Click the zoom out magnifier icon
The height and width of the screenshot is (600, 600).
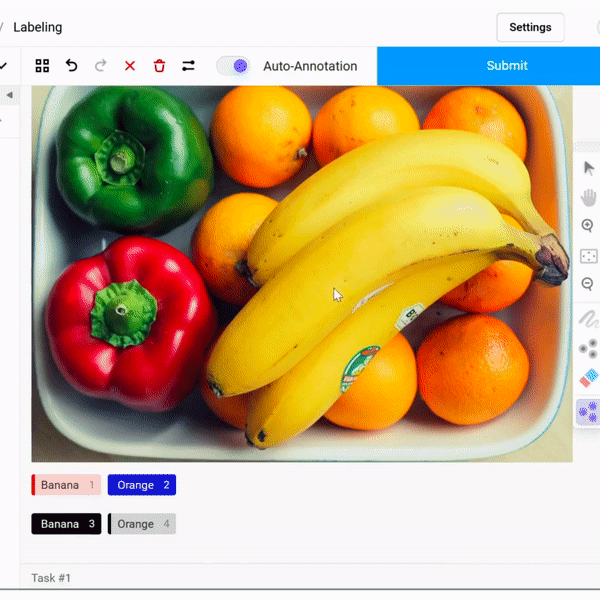587,284
